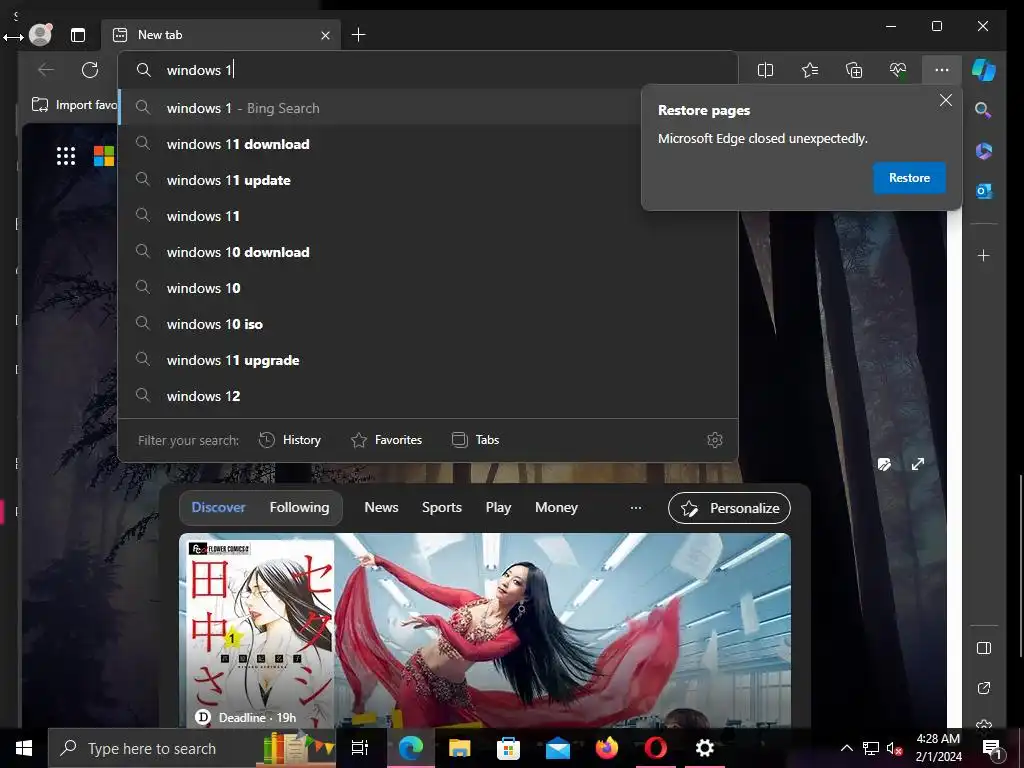1024x768 pixels.
Task: Choose the 'windows 11' suggestion
Action: [x=428, y=216]
